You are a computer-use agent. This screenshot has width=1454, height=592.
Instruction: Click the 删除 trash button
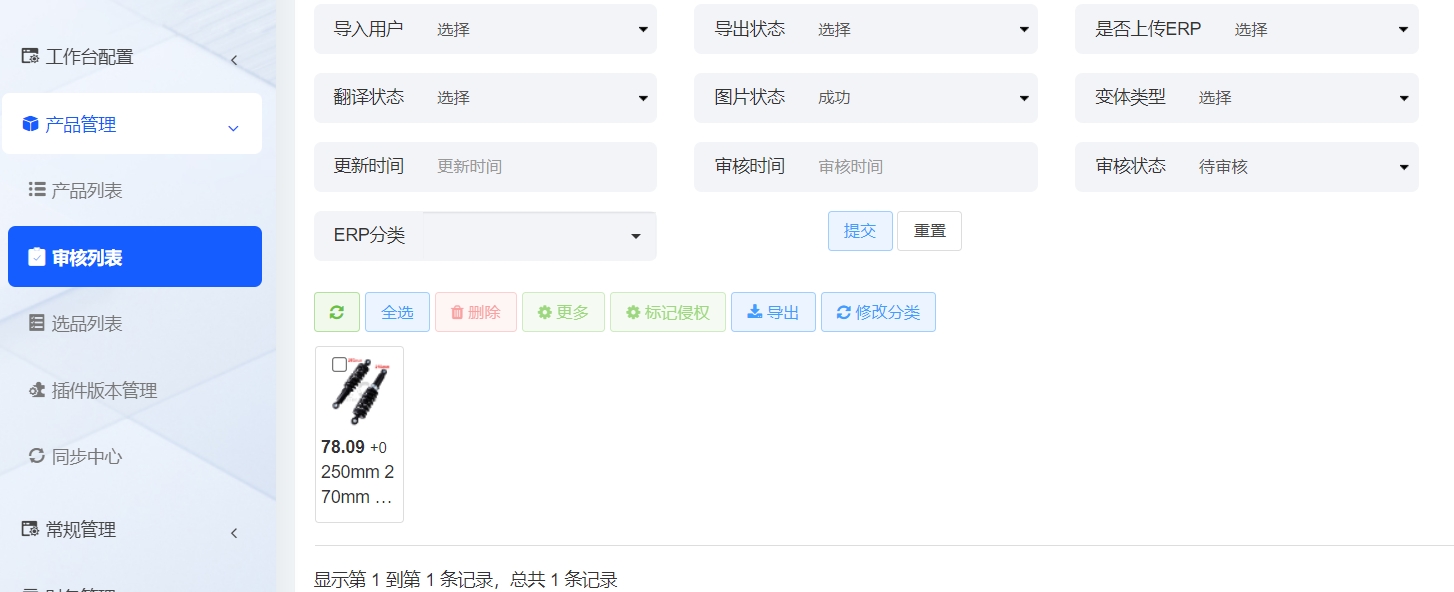point(475,312)
